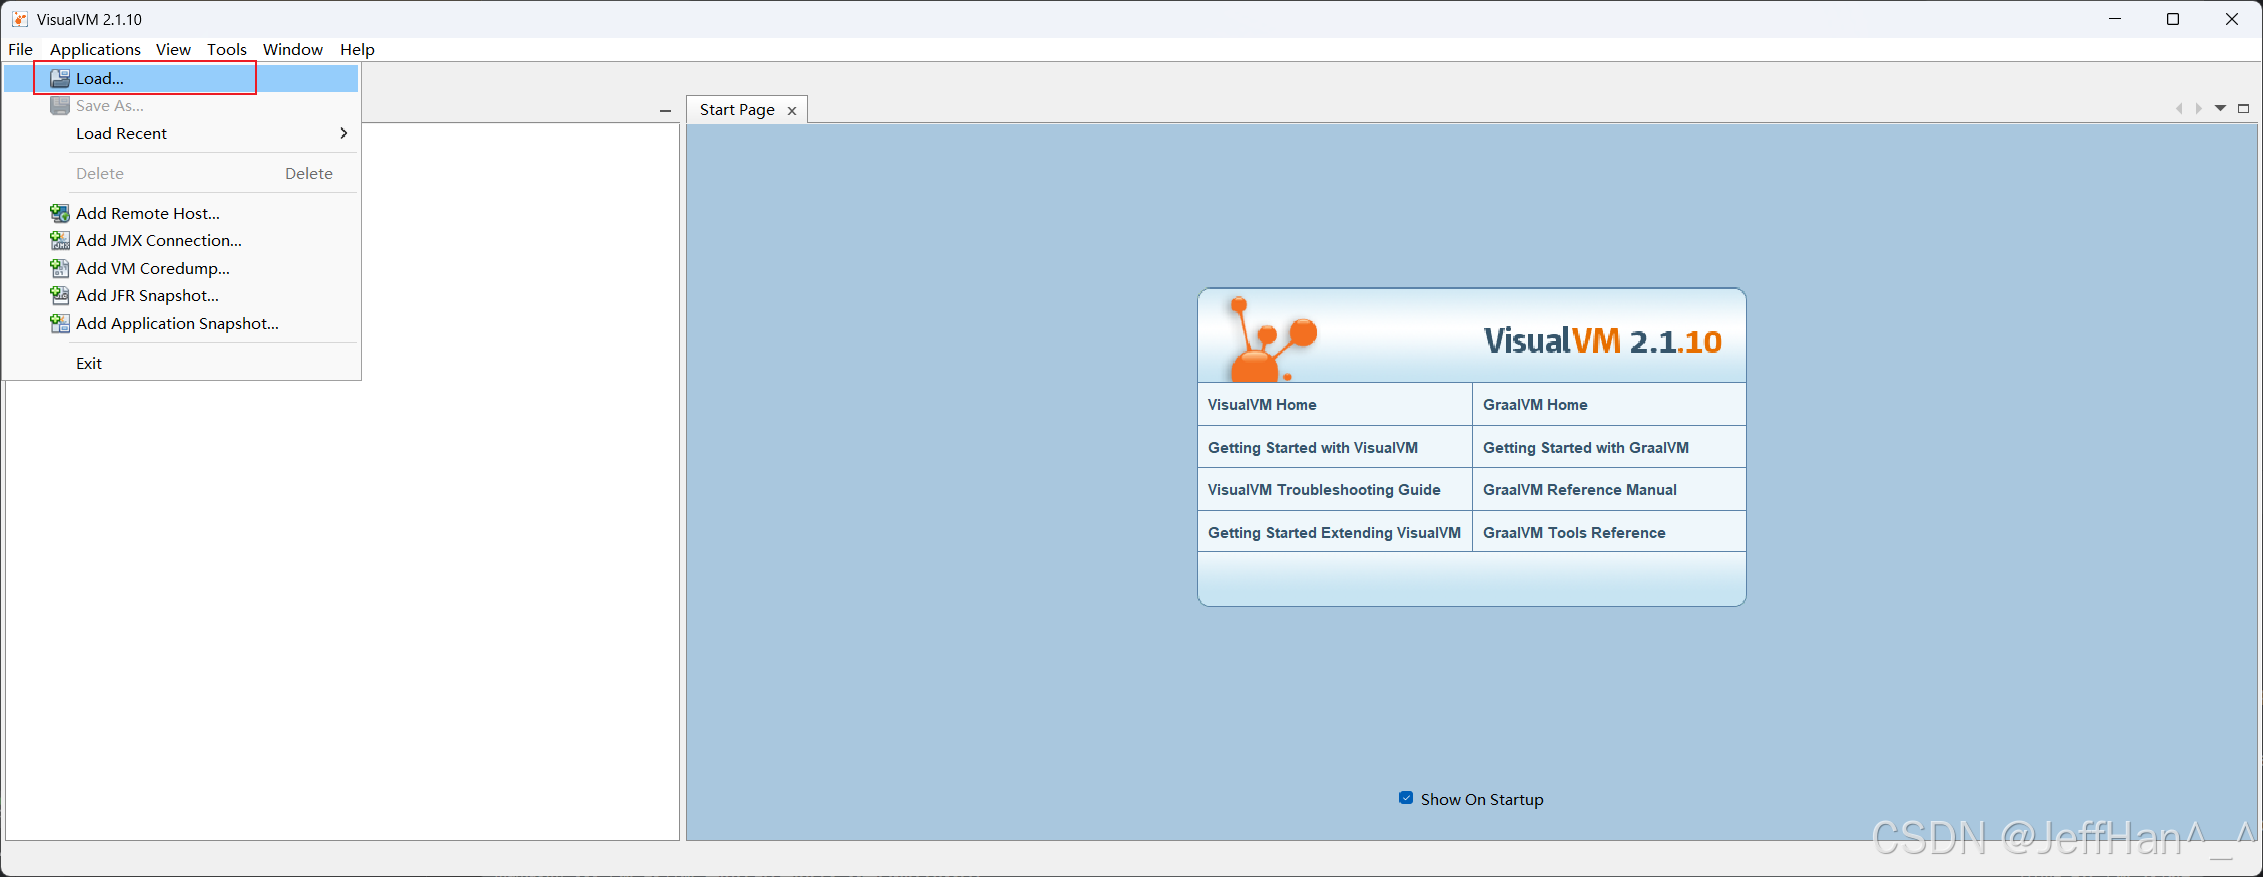
Task: Open the Help menu
Action: tap(357, 49)
